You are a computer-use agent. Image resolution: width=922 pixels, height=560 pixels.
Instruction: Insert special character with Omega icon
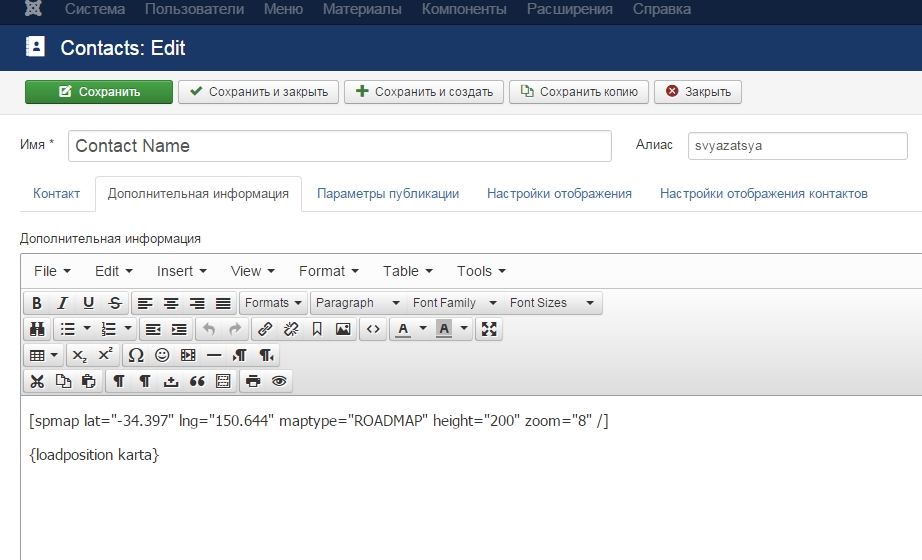(x=136, y=355)
